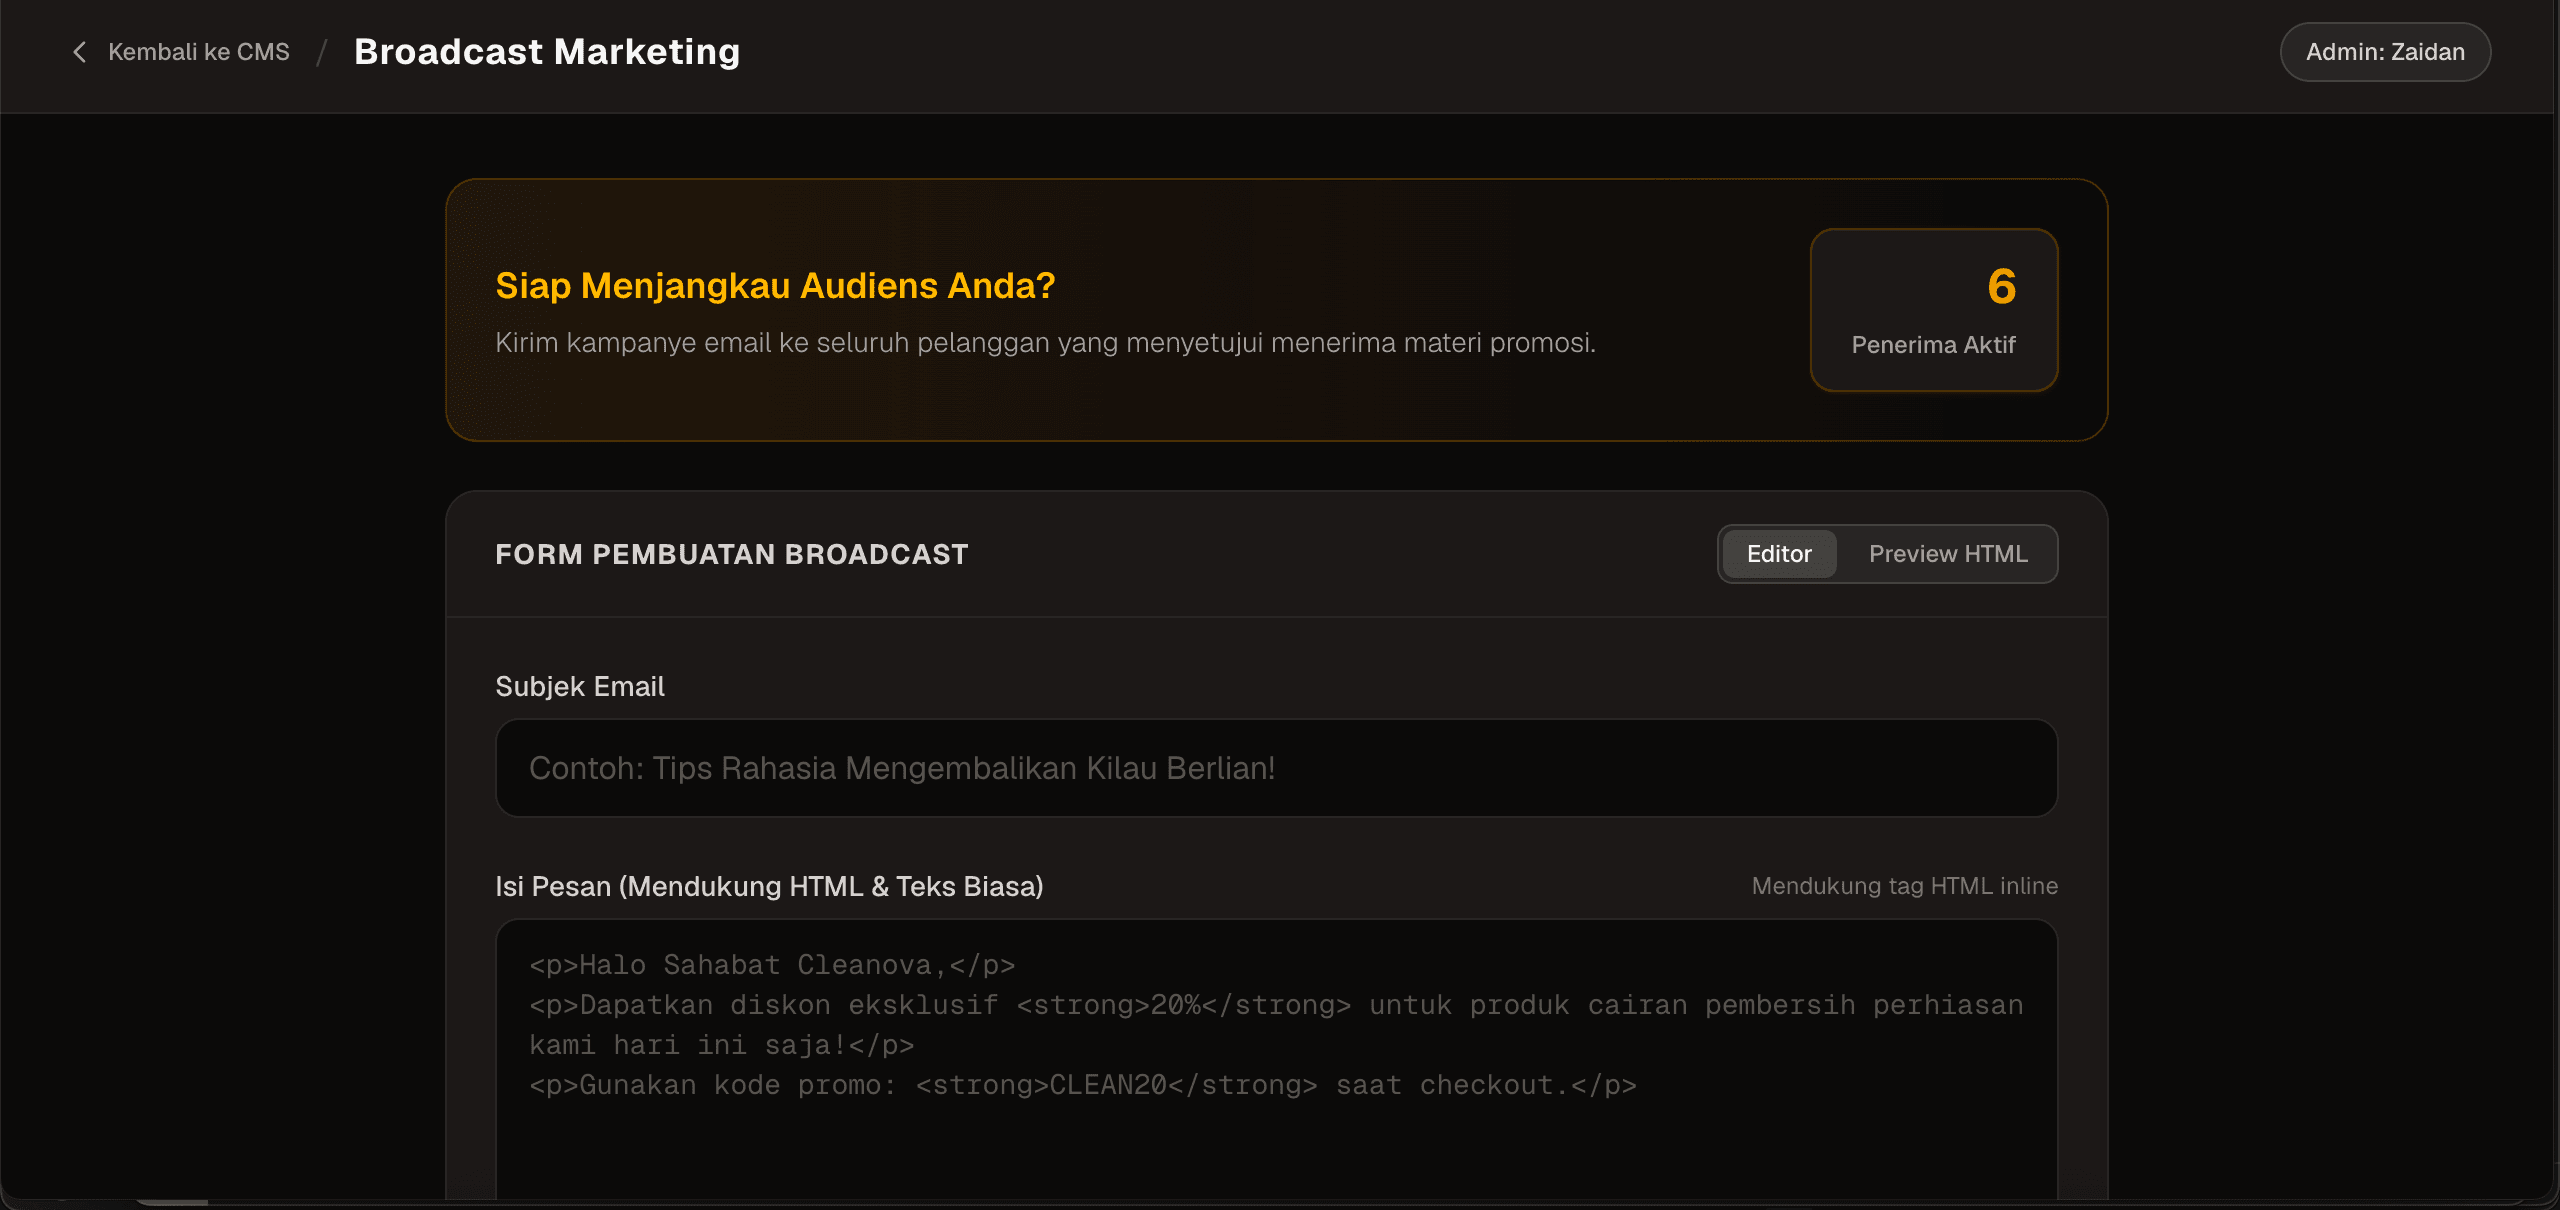Viewport: 2560px width, 1210px height.
Task: Click the Admin: Zaidan badge
Action: (2385, 52)
